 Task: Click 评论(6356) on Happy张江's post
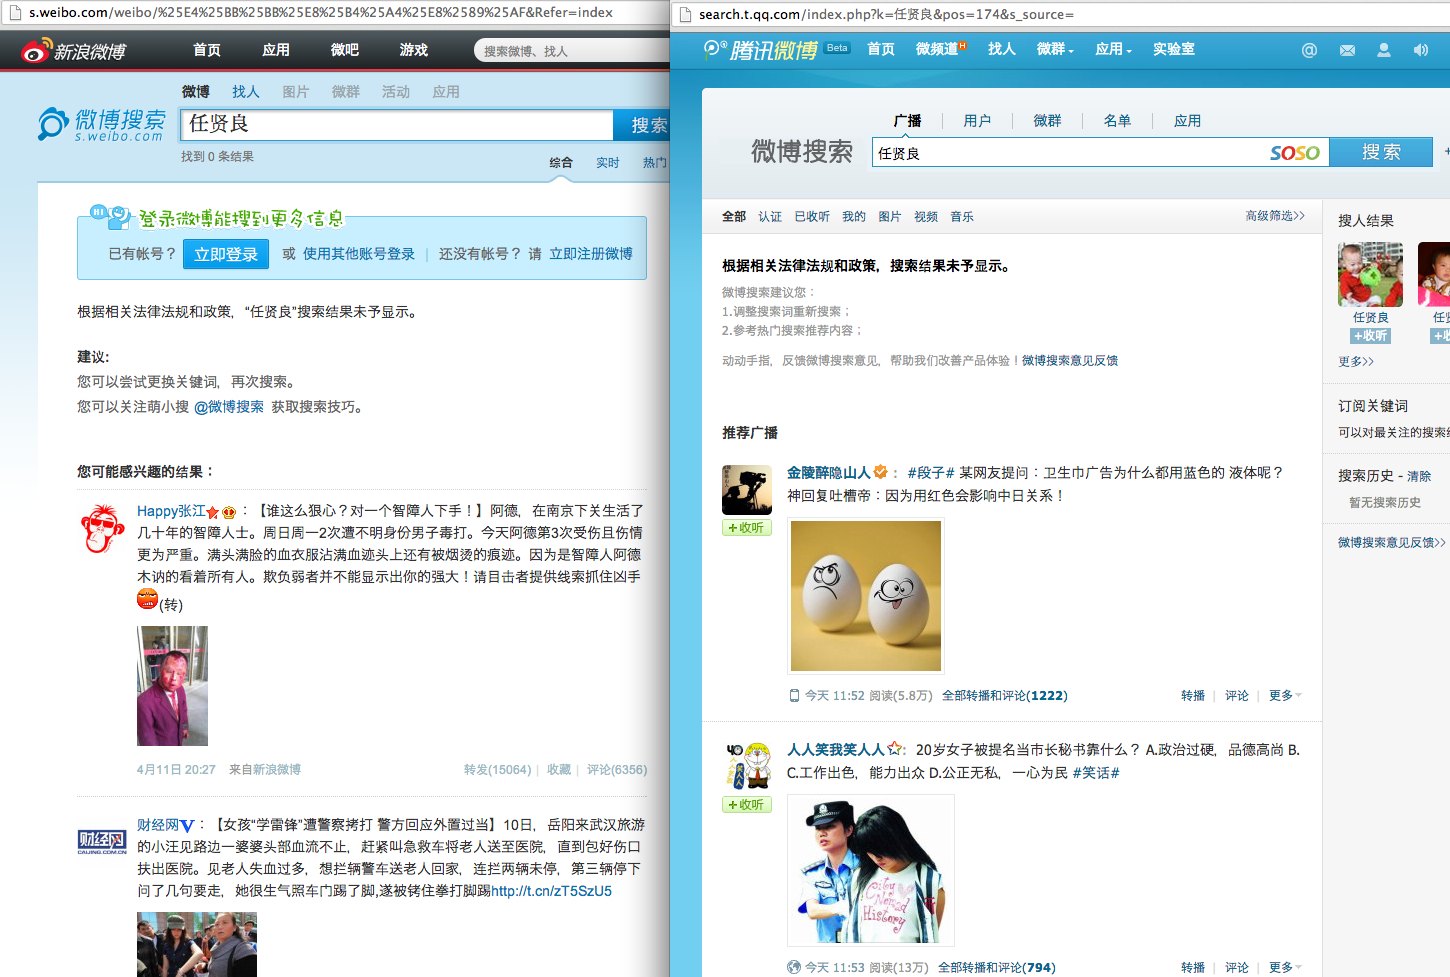click(617, 770)
